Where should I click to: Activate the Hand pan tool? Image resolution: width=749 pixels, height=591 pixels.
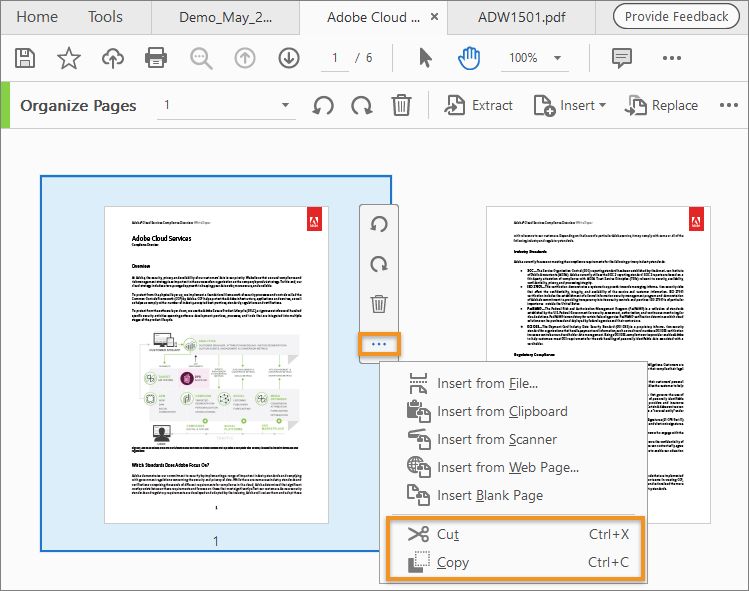tap(469, 58)
